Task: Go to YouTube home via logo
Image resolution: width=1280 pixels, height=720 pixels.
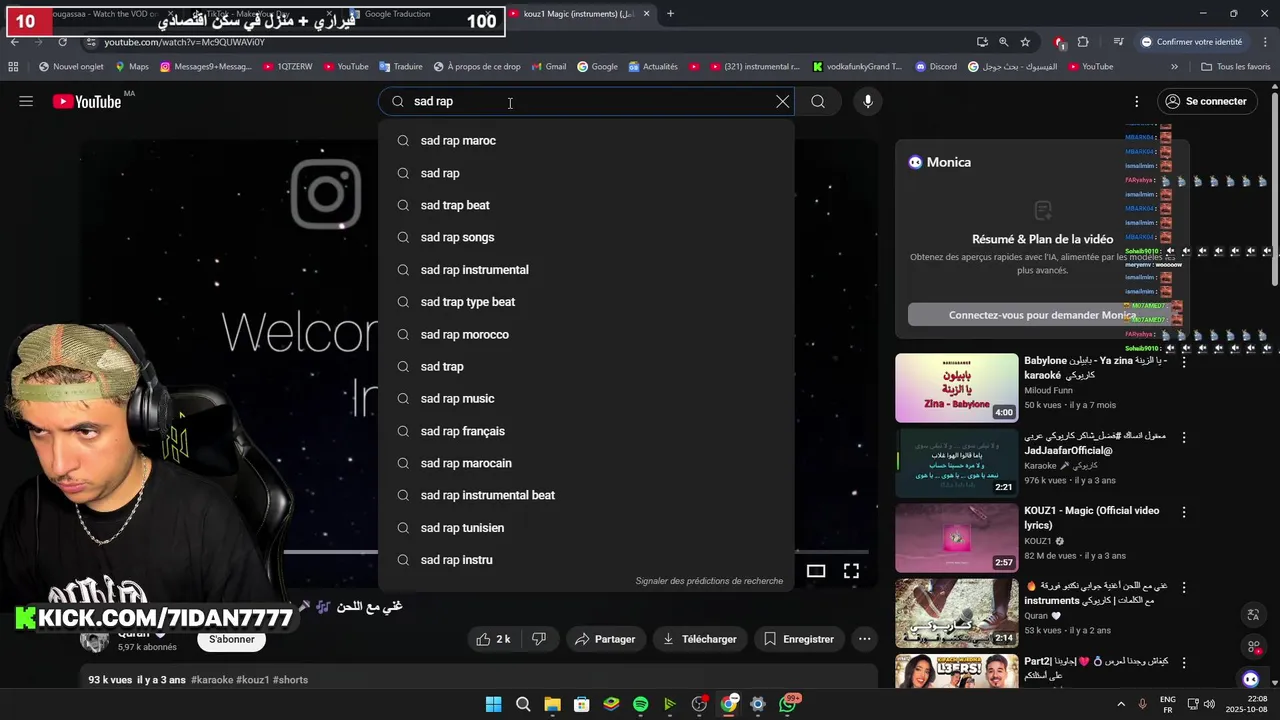Action: click(x=87, y=101)
